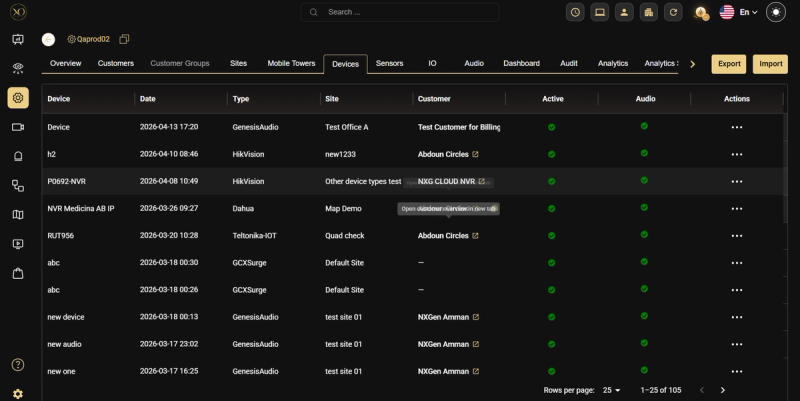This screenshot has height=401, width=800.
Task: Switch to the Sensors tab
Action: [x=389, y=63]
